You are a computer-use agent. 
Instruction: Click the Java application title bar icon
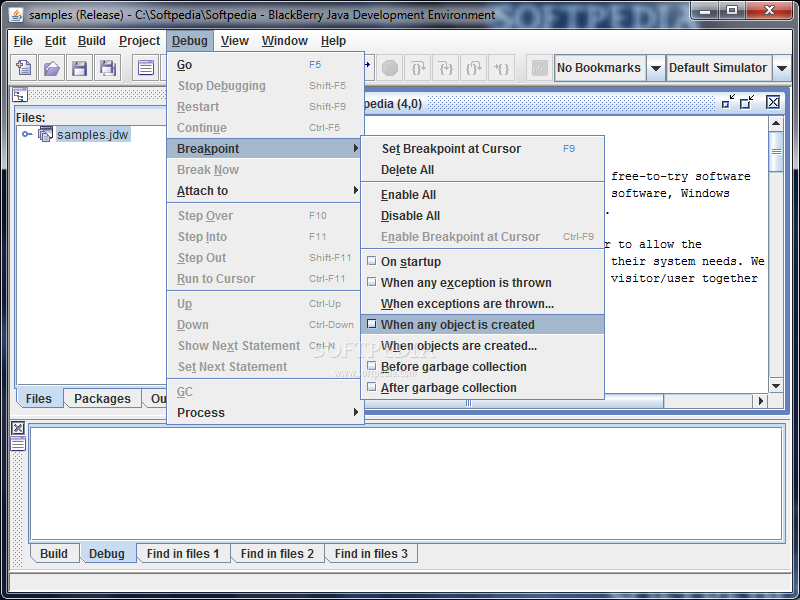pos(16,15)
